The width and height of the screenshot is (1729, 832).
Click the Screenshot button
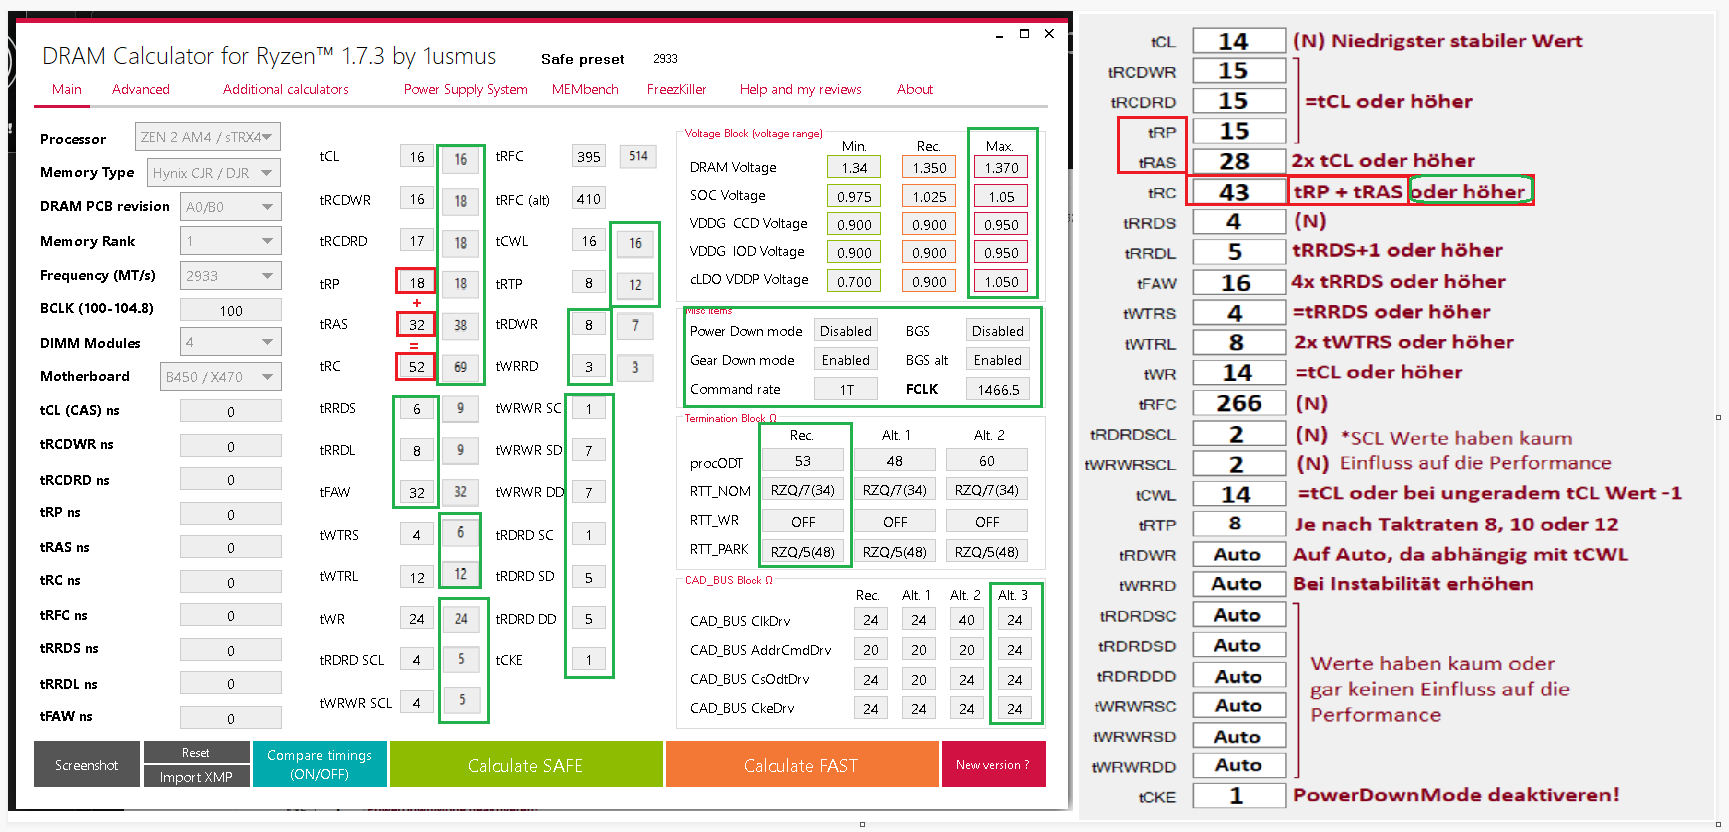pyautogui.click(x=87, y=765)
